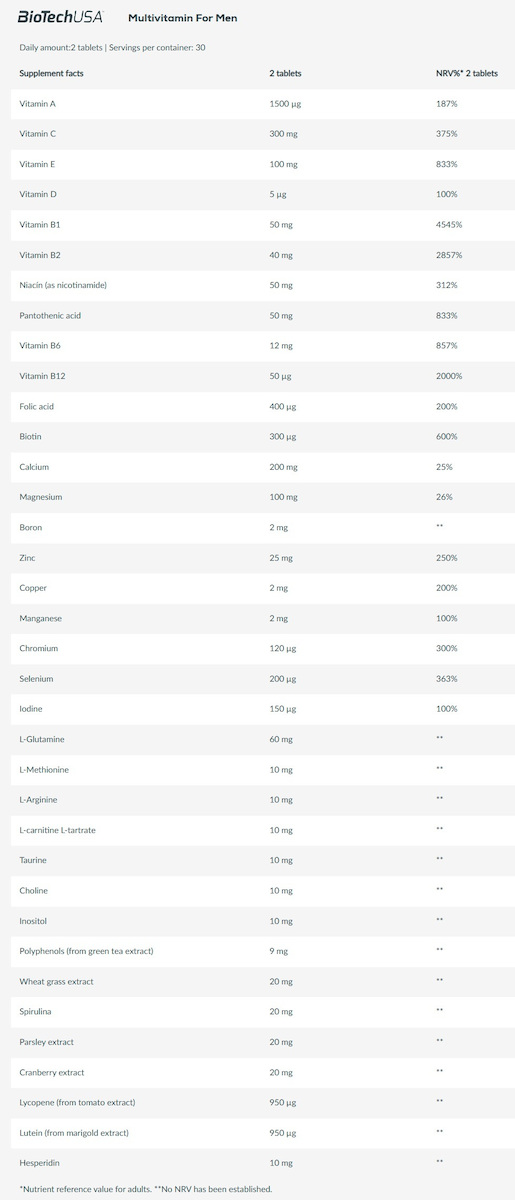Click the Selenium row label
Screen dimensions: 515x1200
click(36, 679)
